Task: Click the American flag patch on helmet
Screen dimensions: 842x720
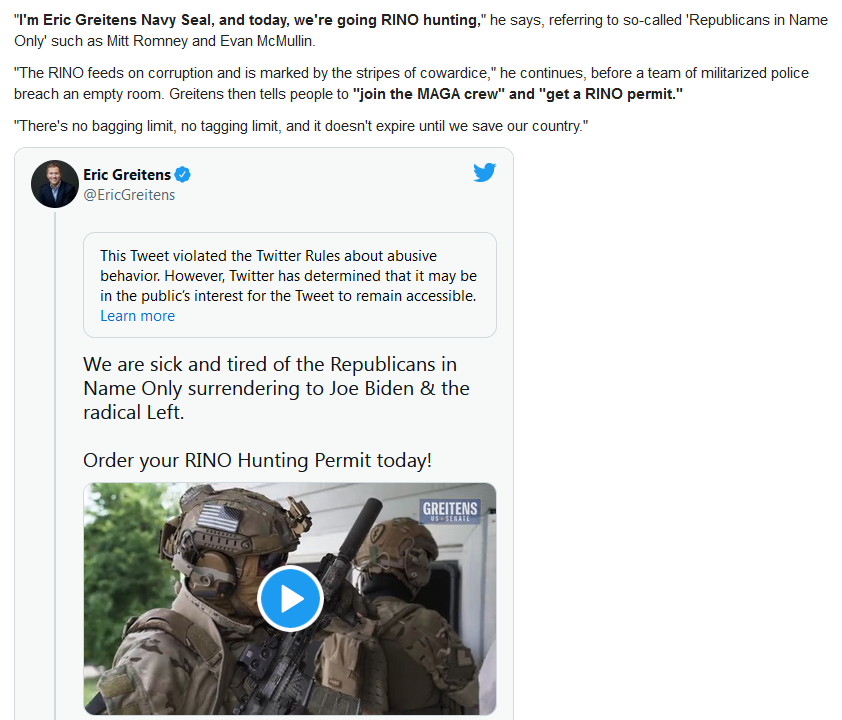Action: [x=220, y=518]
